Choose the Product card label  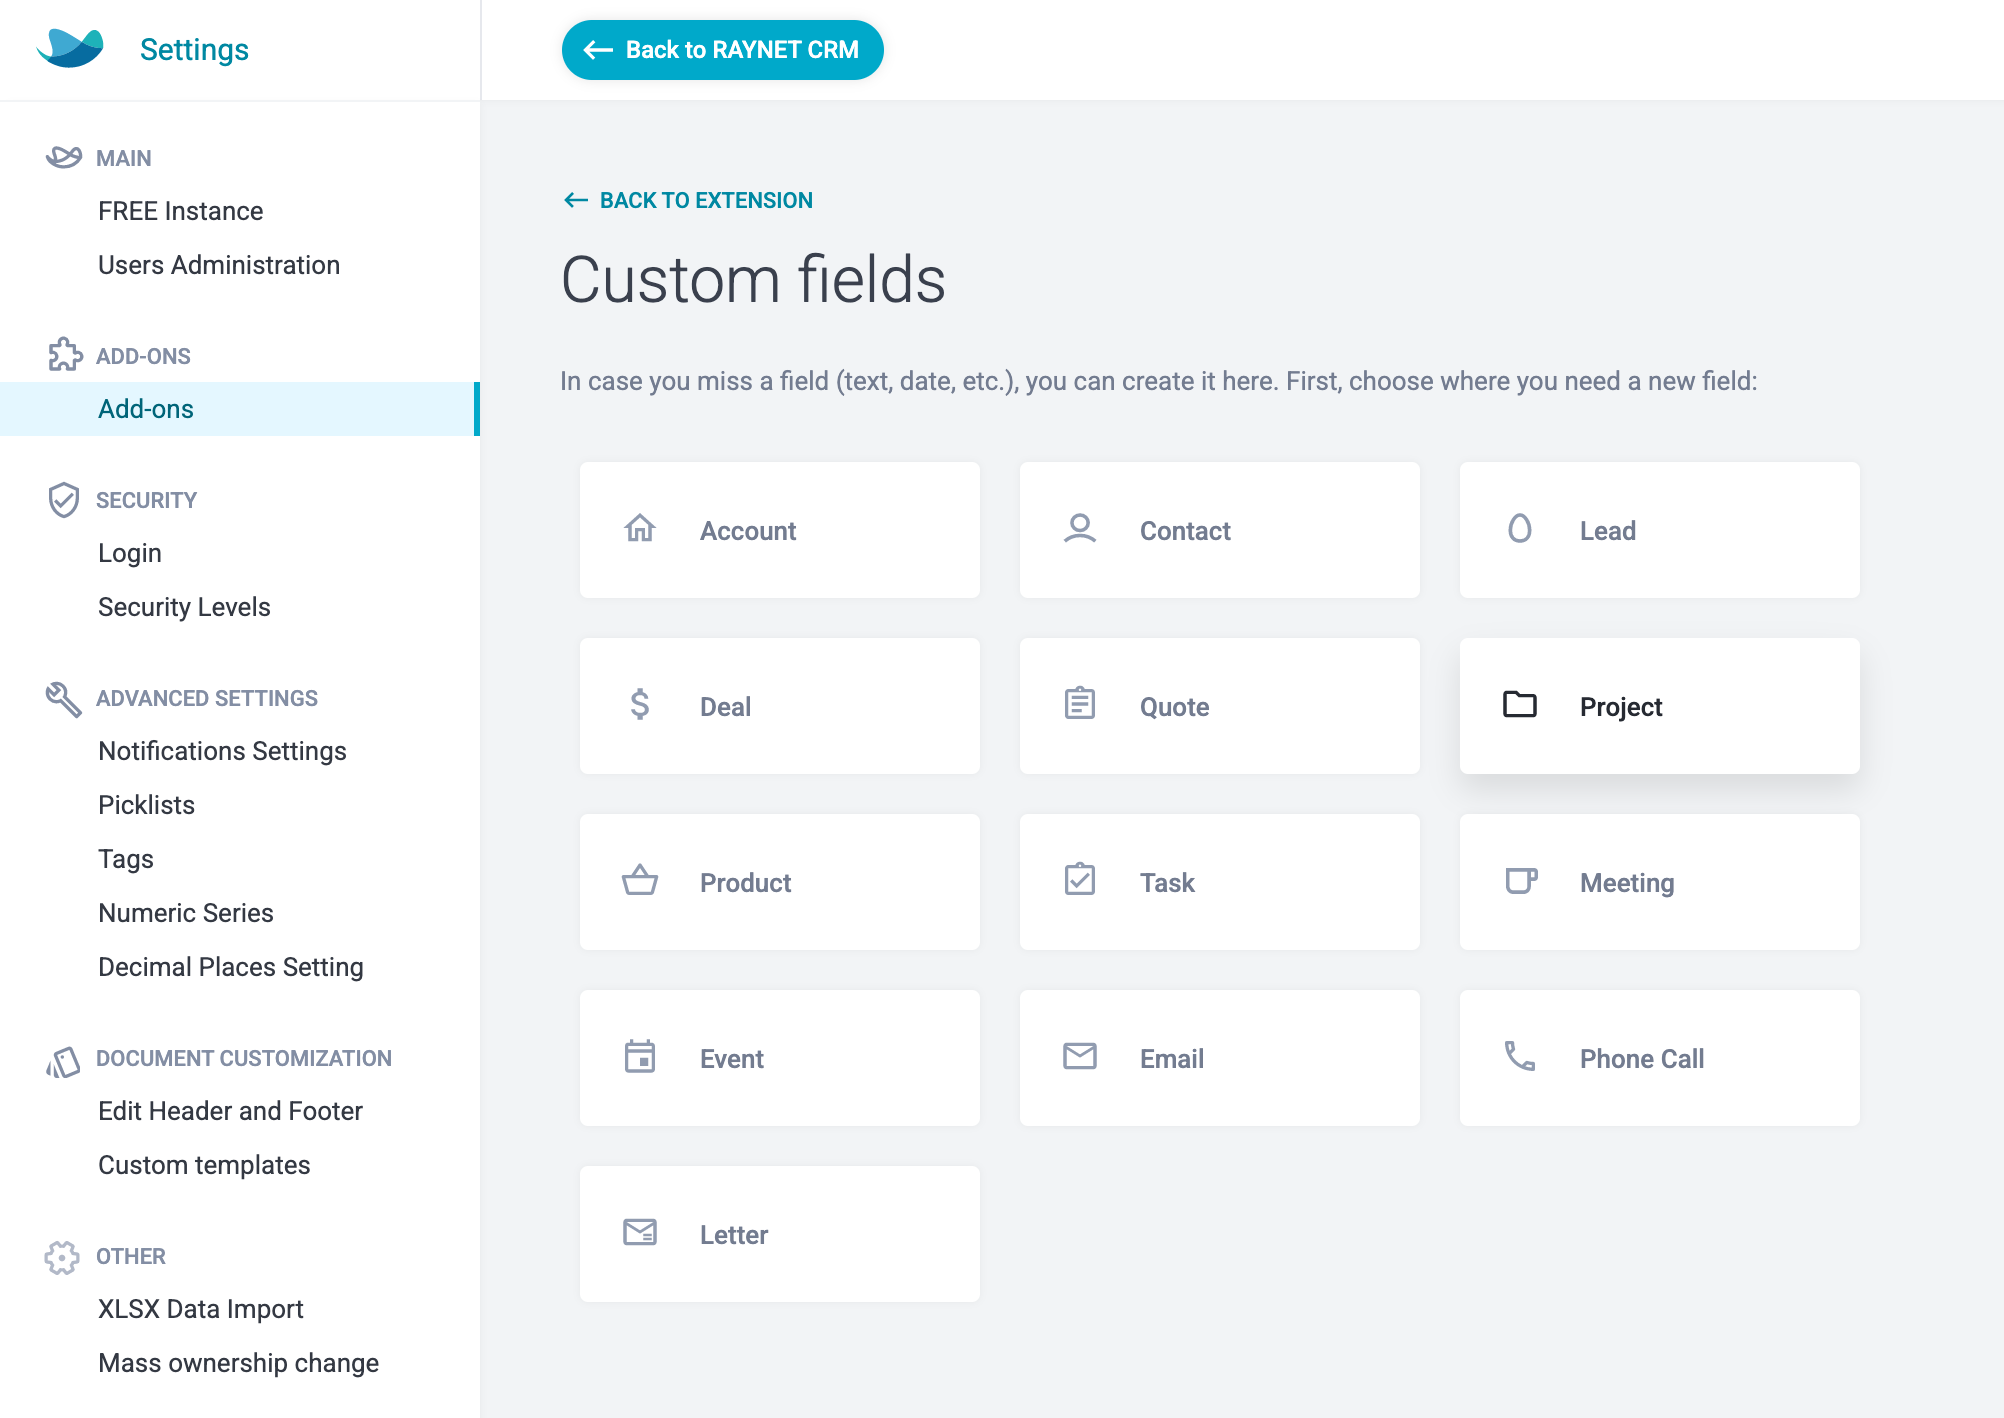click(746, 883)
